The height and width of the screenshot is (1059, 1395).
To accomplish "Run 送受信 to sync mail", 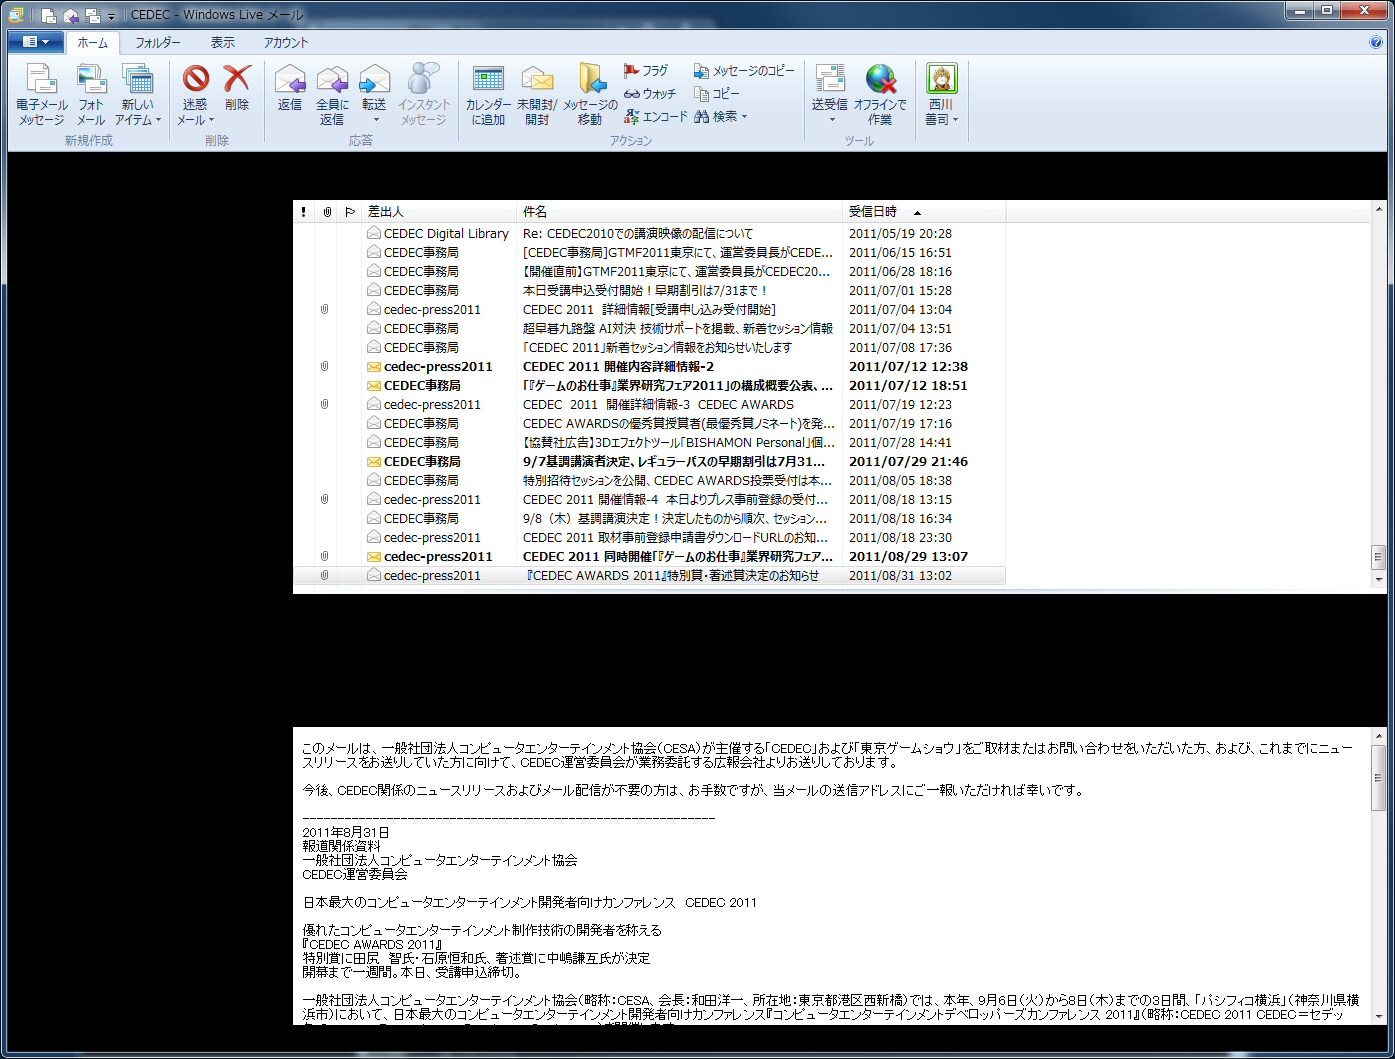I will click(x=830, y=88).
